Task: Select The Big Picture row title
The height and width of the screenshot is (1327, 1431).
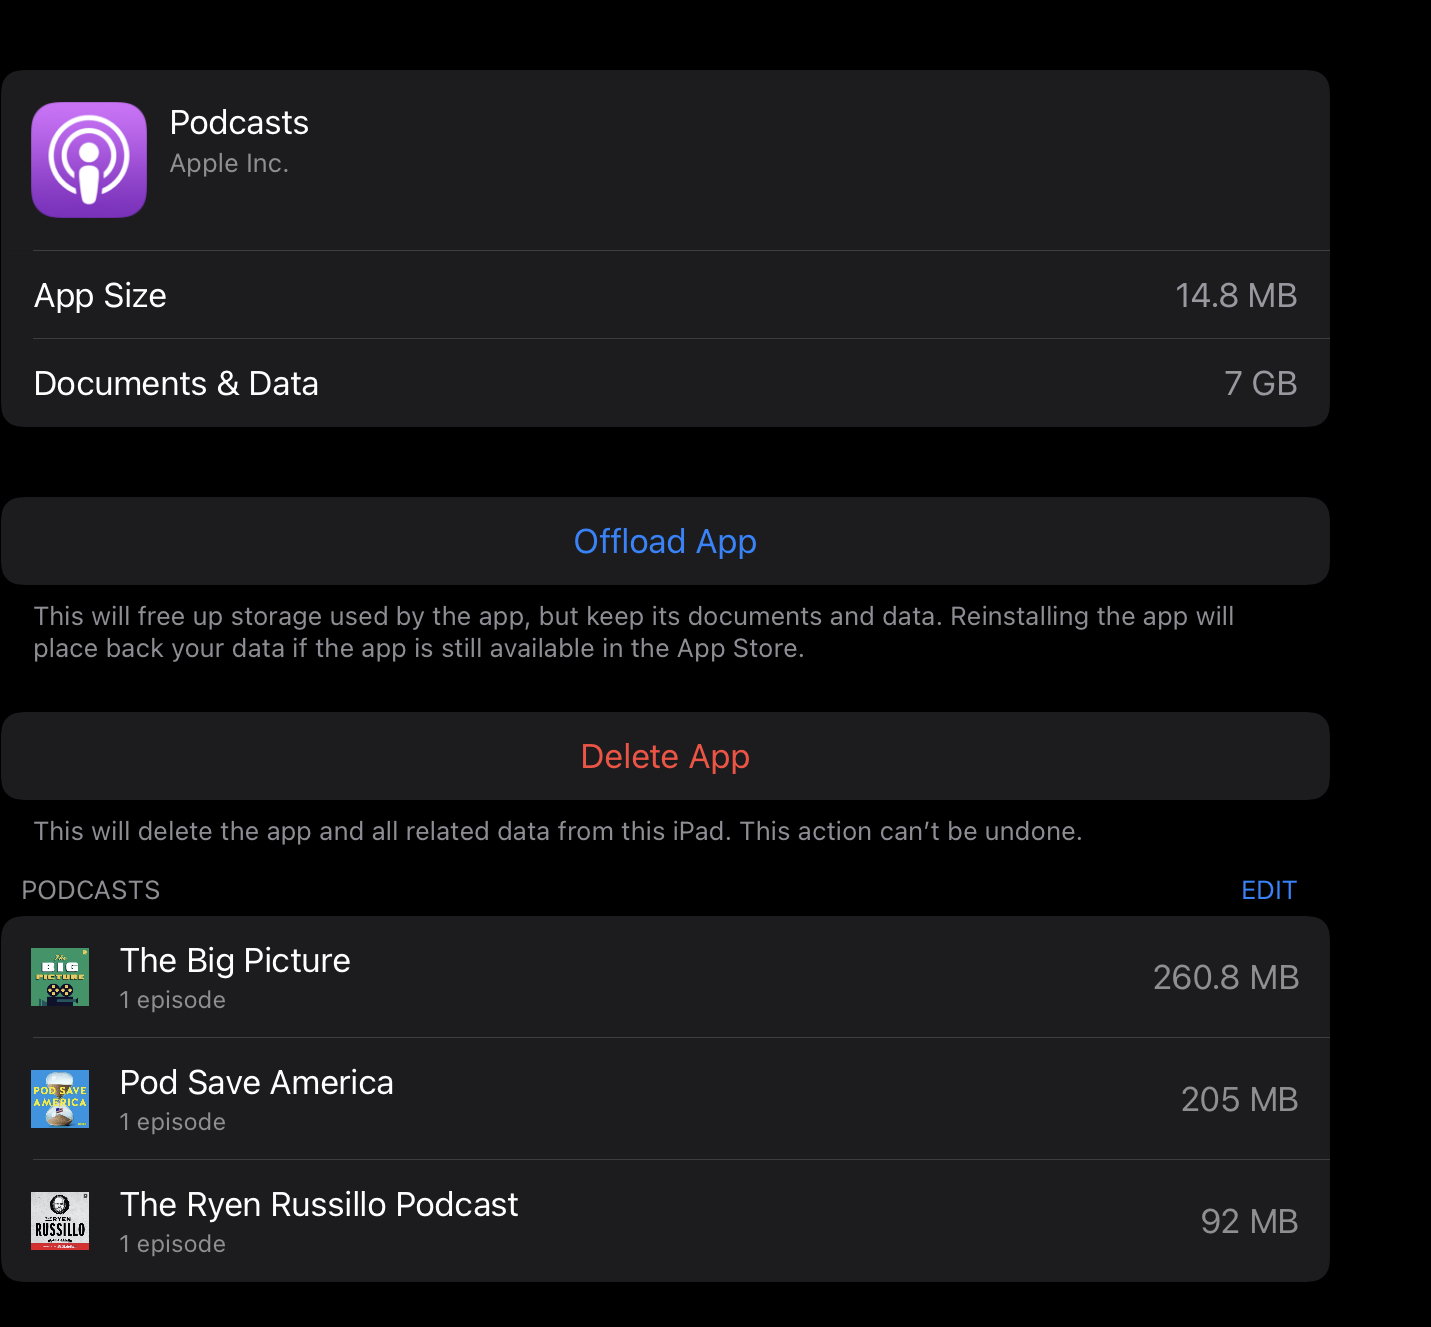Action: pyautogui.click(x=235, y=960)
